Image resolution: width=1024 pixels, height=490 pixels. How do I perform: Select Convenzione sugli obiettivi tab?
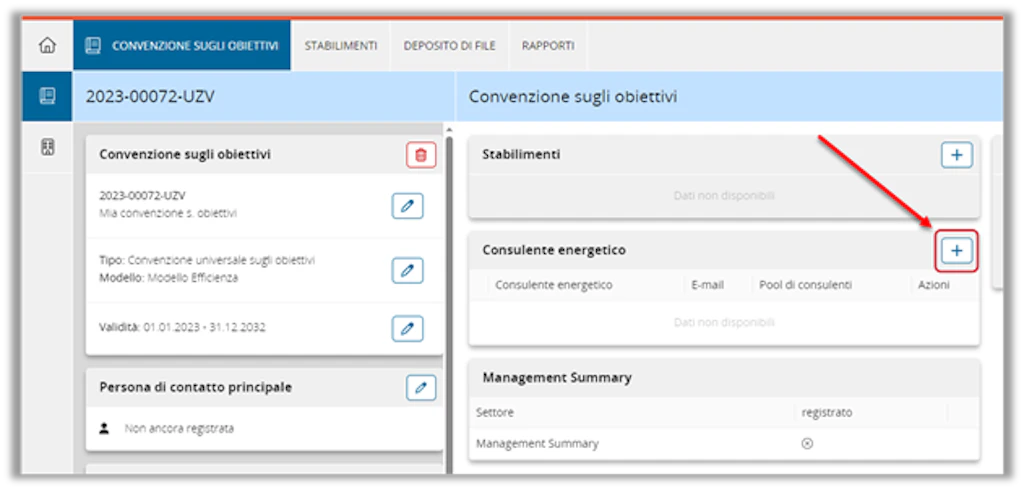click(182, 46)
